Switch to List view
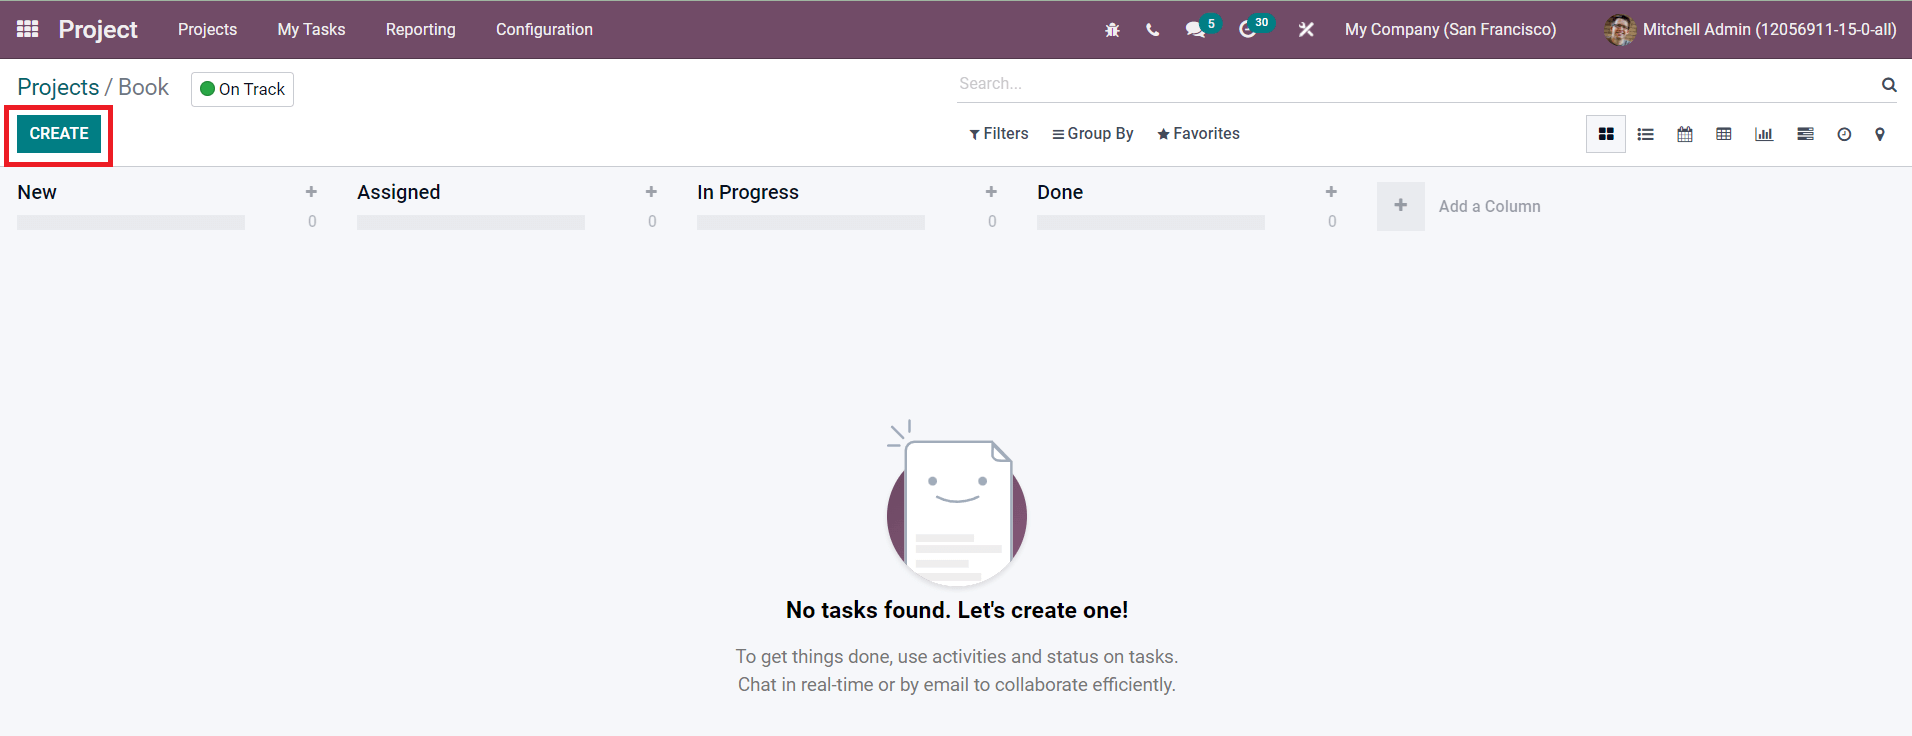This screenshot has height=736, width=1912. pos(1645,134)
